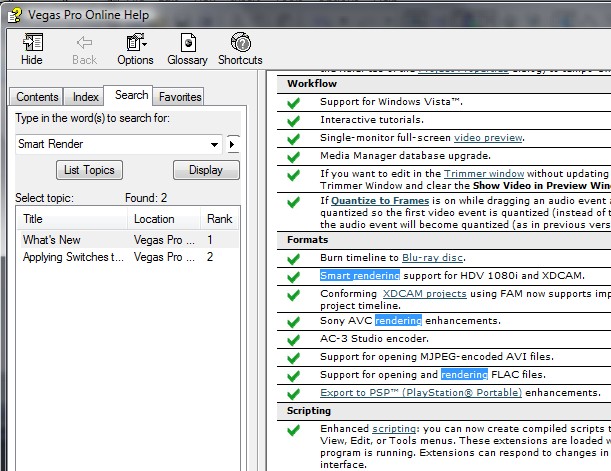The height and width of the screenshot is (471, 611).
Task: Sort results by Location column header
Action: [x=164, y=219]
